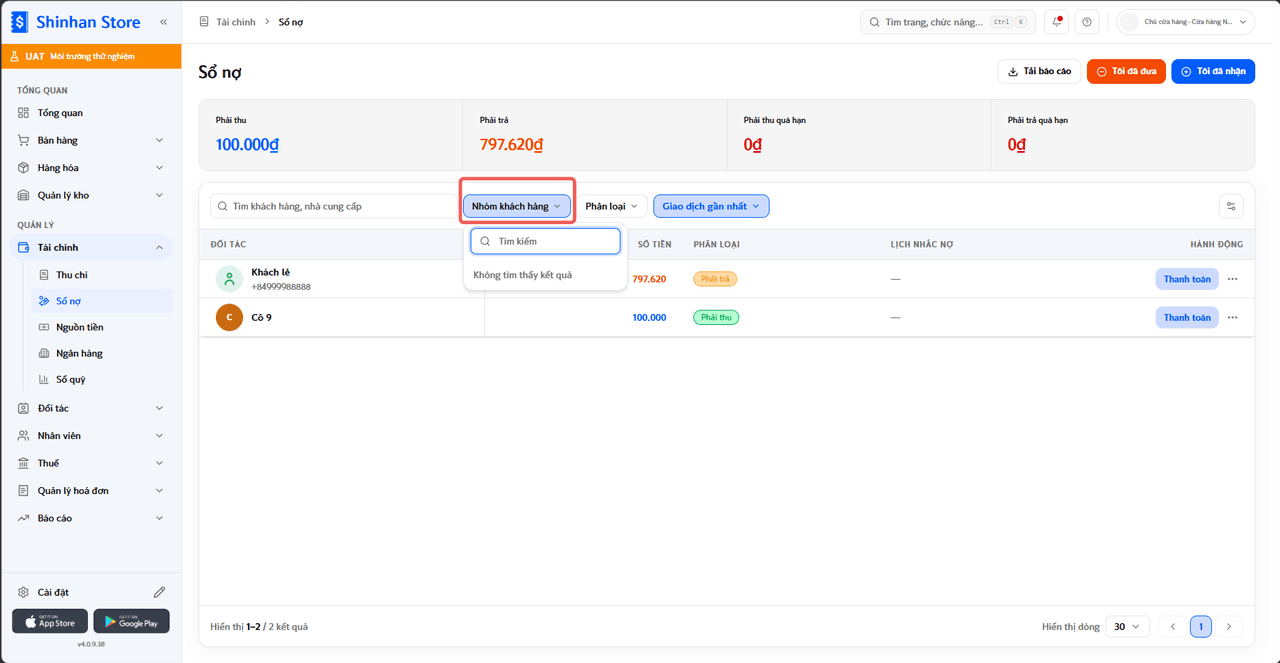Collapse the Tài chính section
The image size is (1280, 663).
91,247
